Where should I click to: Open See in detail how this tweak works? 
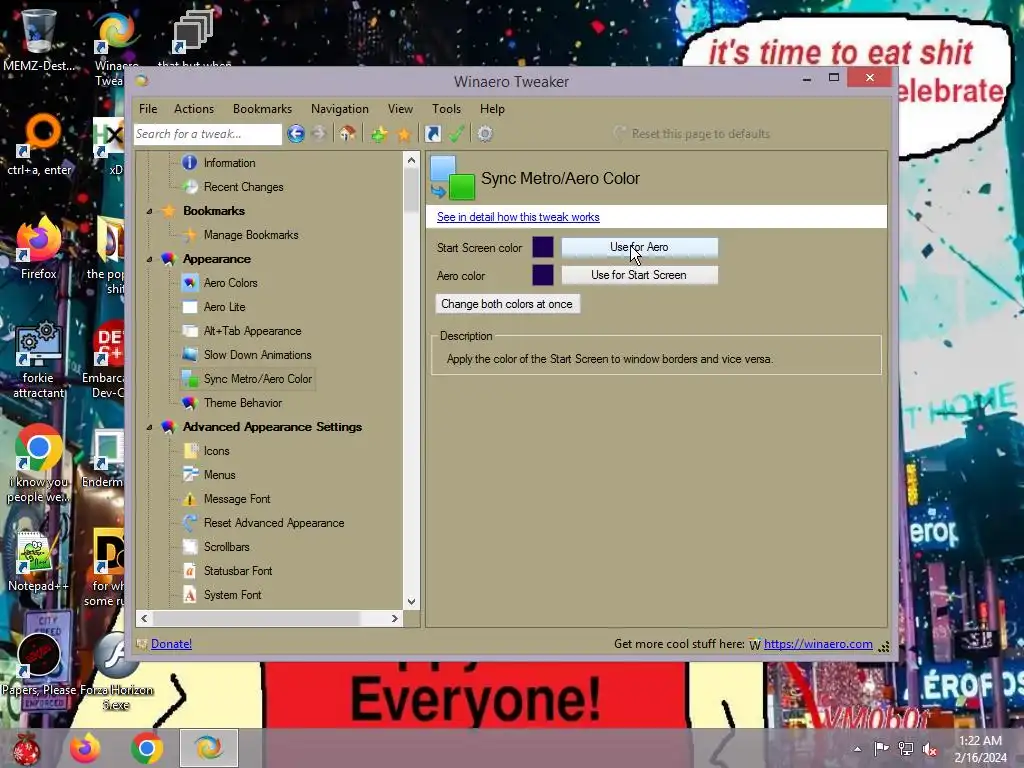click(x=518, y=217)
